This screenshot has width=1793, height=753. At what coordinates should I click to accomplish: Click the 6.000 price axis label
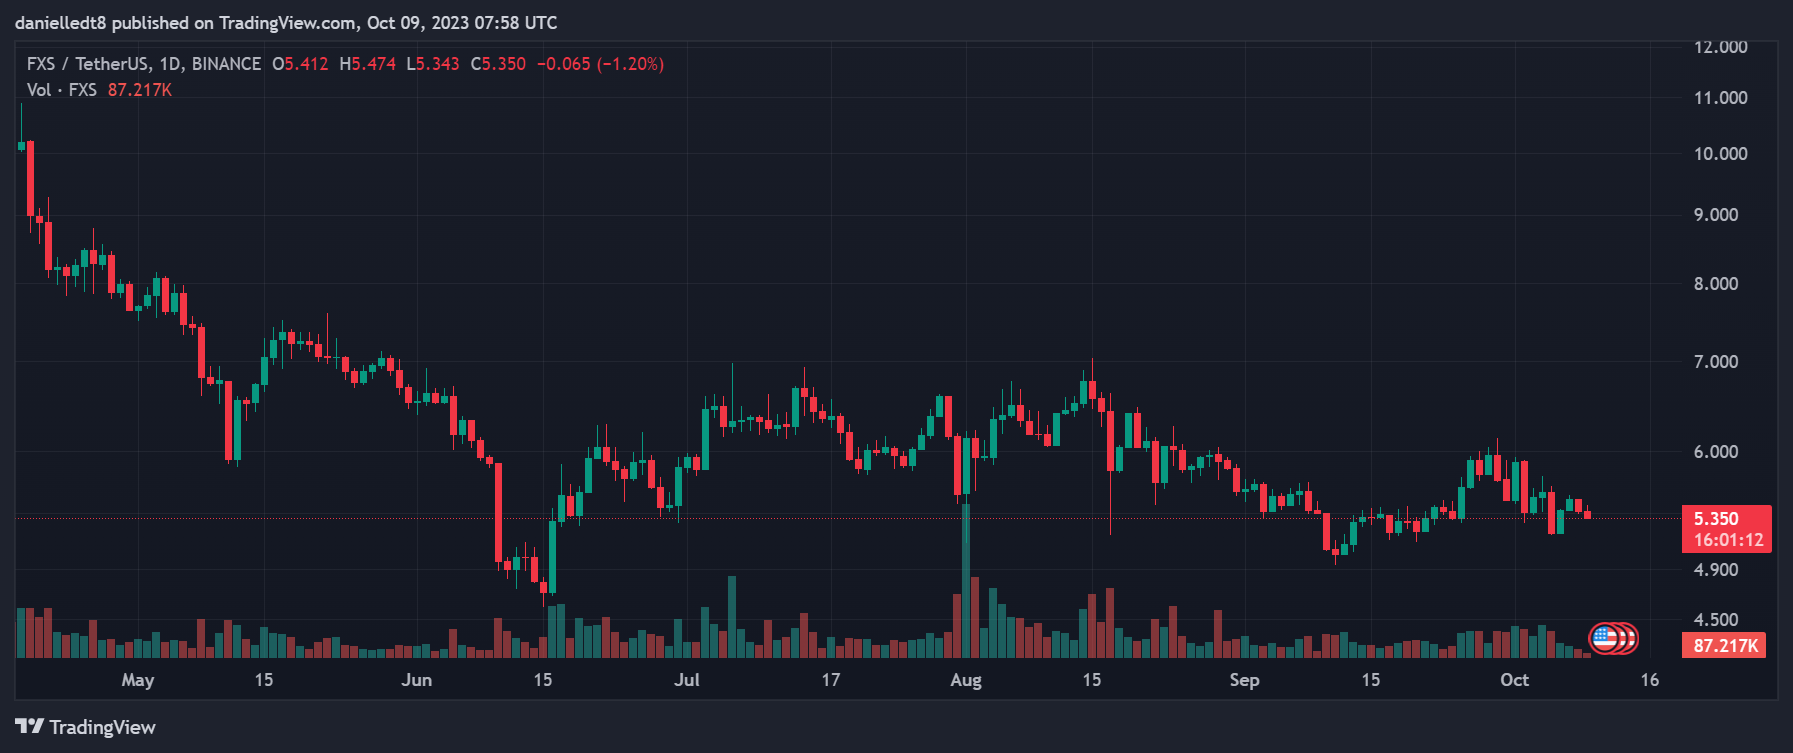[1716, 452]
